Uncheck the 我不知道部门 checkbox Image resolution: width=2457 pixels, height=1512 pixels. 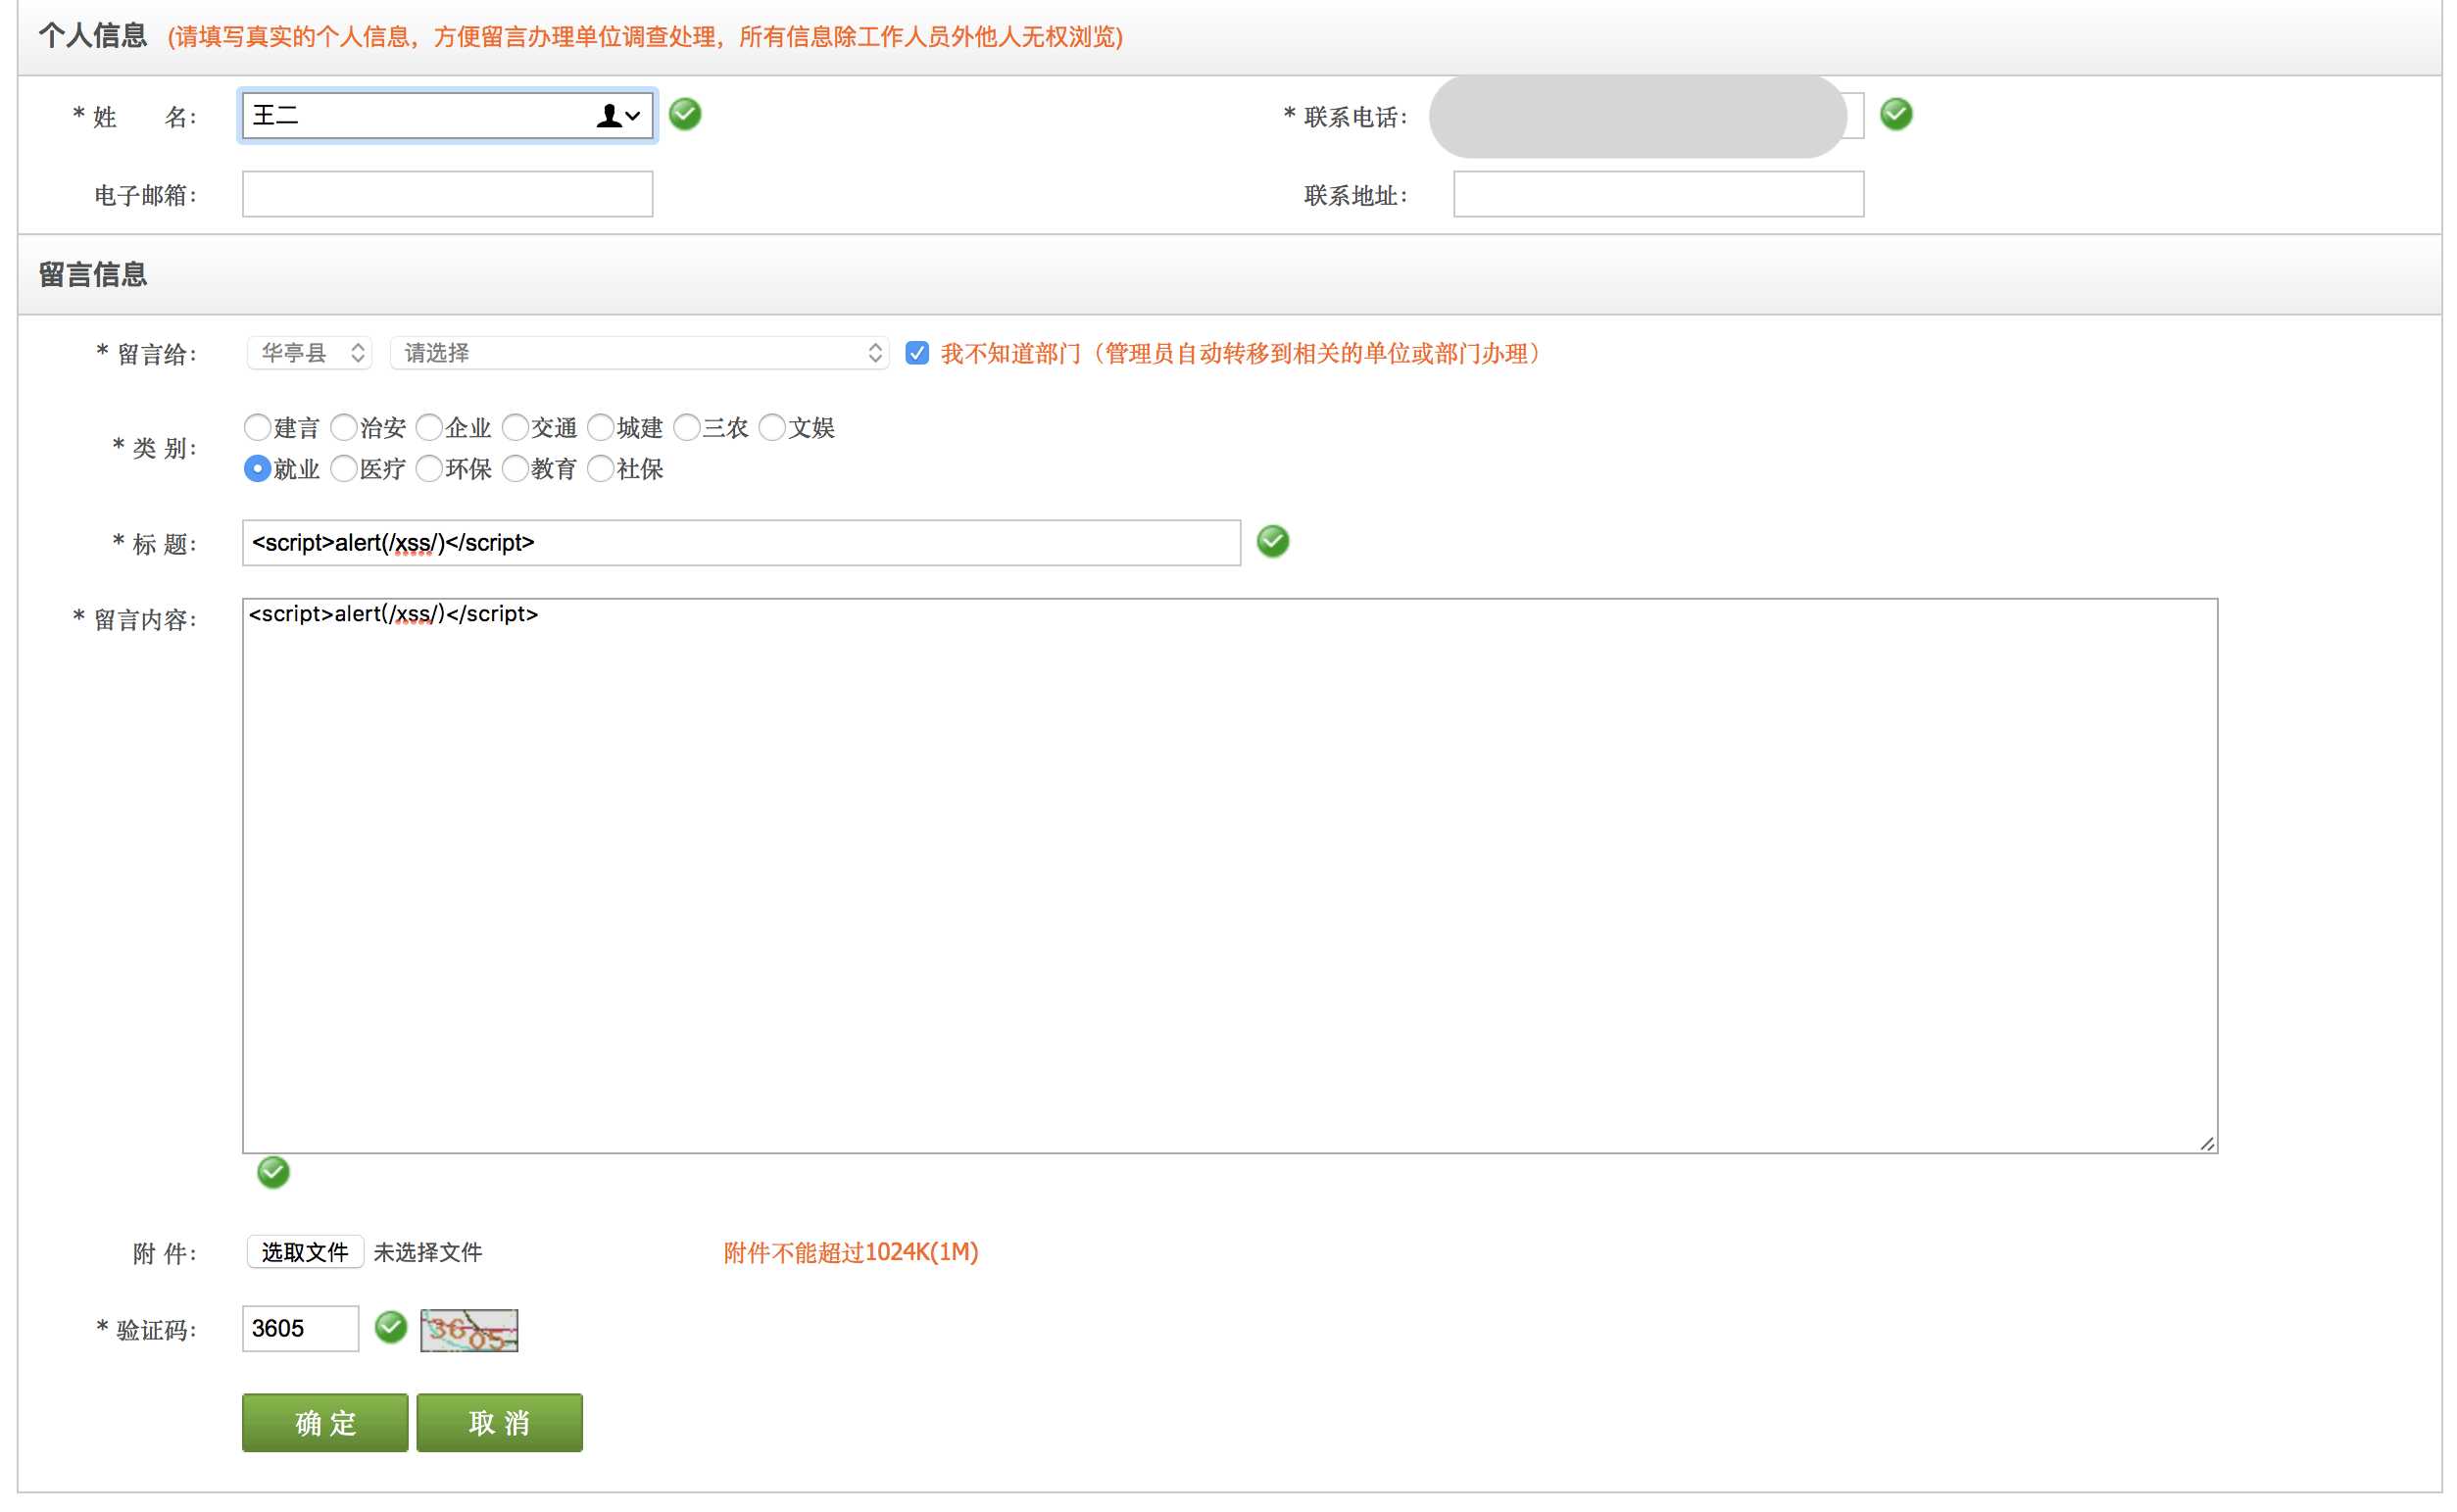coord(917,353)
